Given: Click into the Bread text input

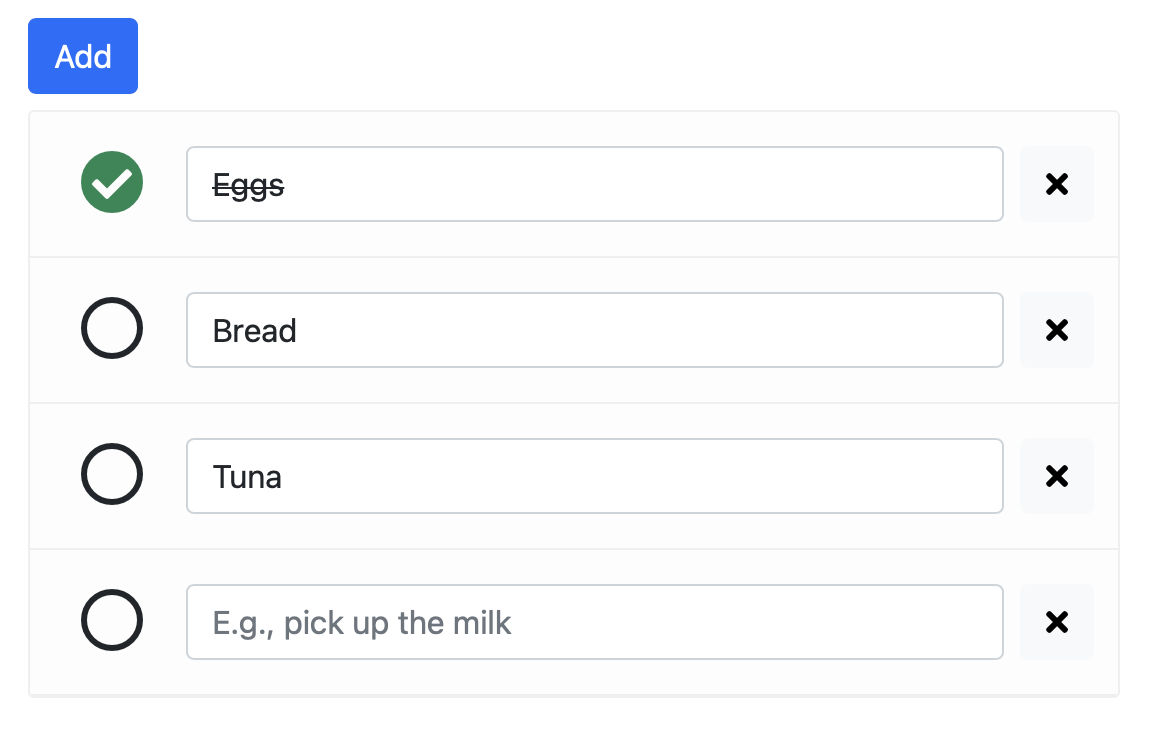Looking at the screenshot, I should point(594,330).
